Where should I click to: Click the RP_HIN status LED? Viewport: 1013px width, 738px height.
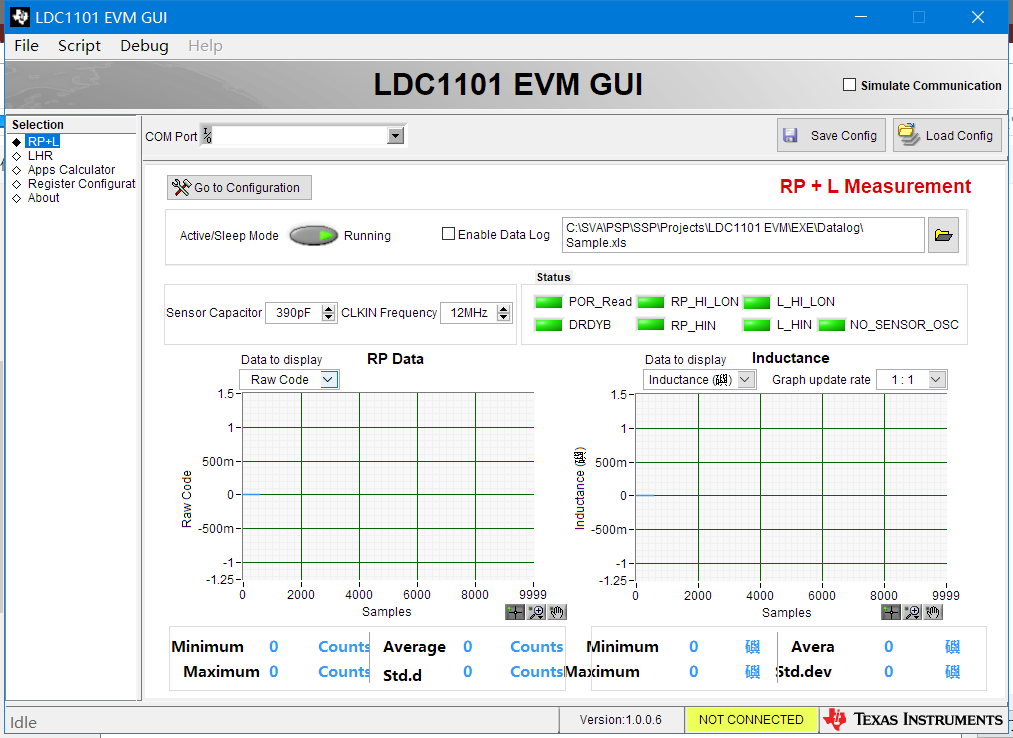pyautogui.click(x=651, y=324)
